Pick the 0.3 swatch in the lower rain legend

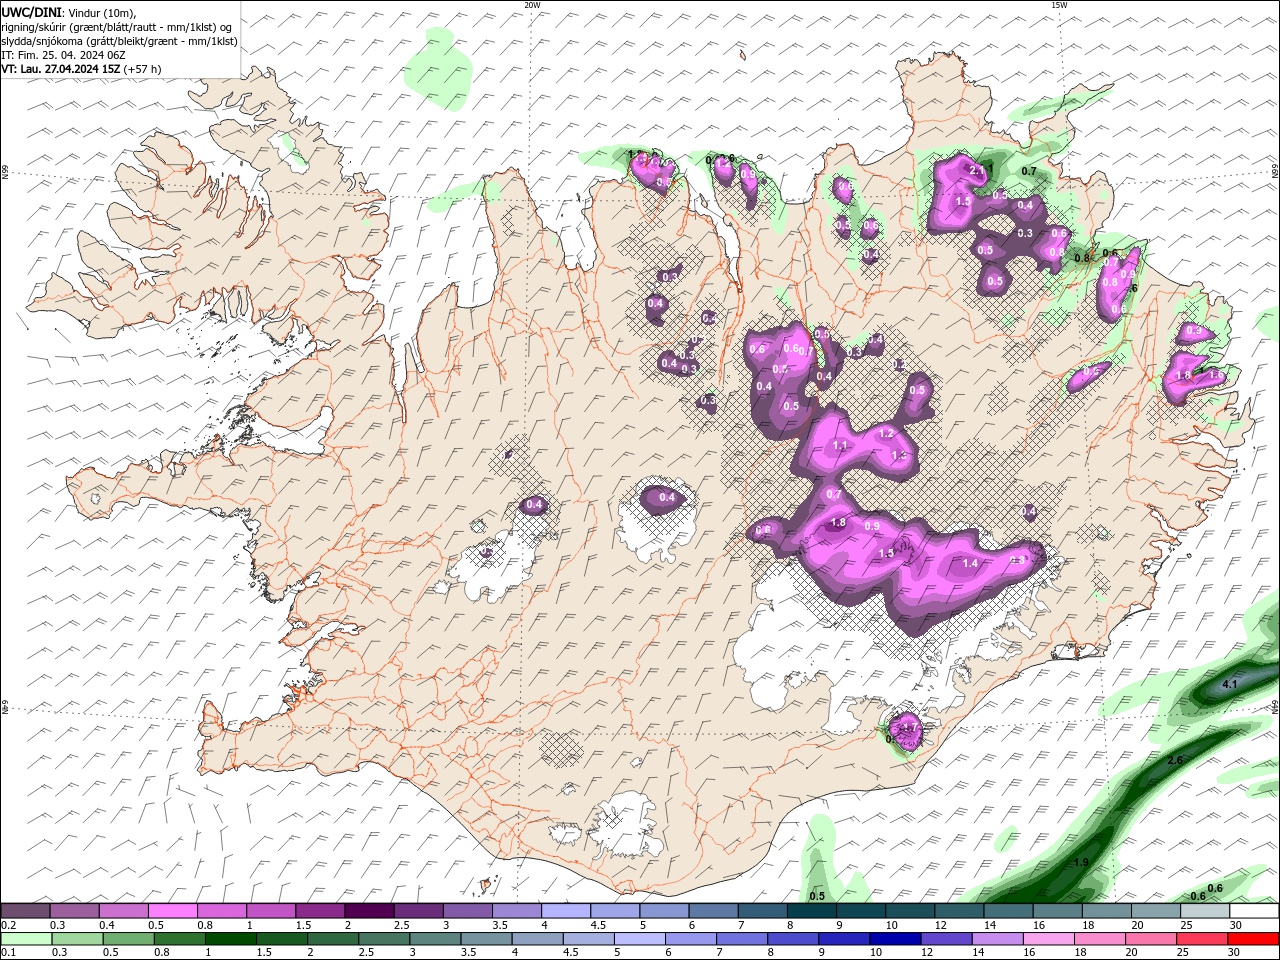click(77, 939)
